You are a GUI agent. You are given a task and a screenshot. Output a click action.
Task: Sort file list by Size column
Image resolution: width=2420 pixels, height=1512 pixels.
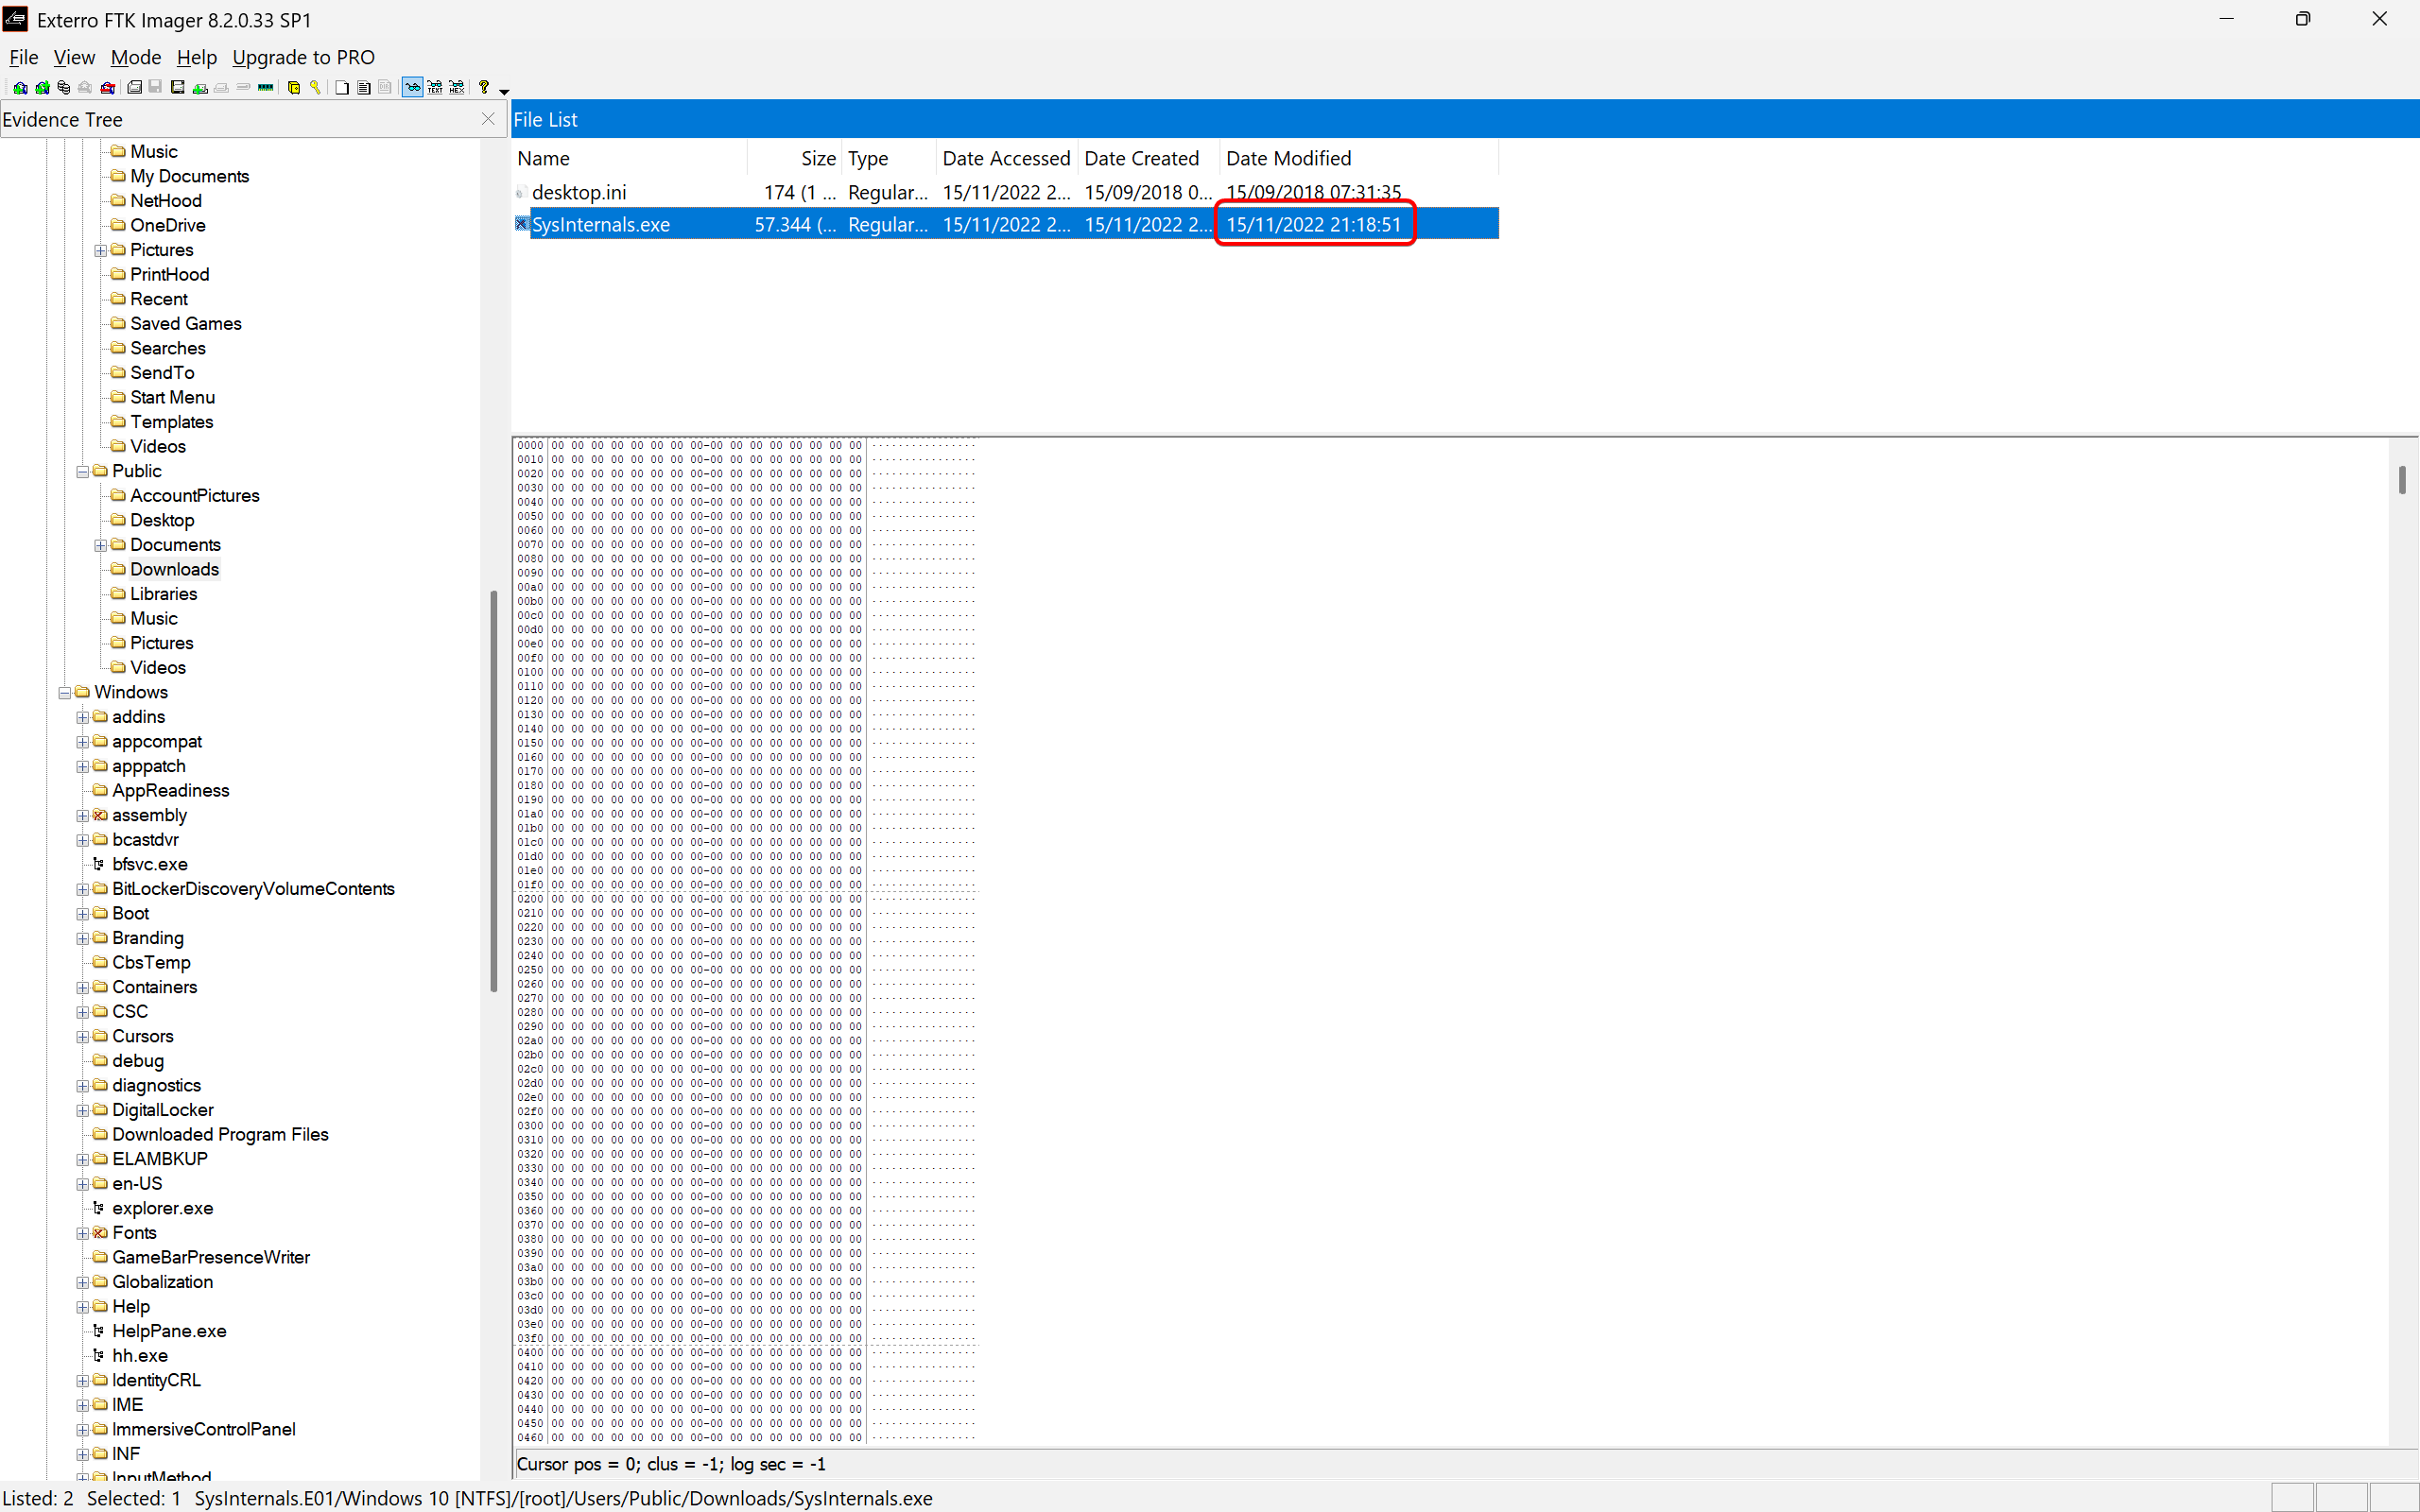794,158
